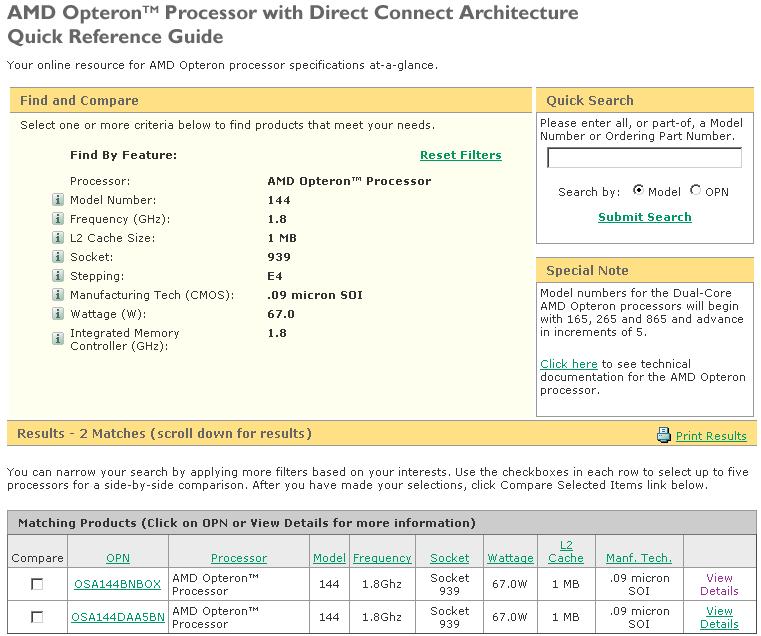Click the Print Results link
Image resolution: width=761 pixels, height=636 pixels.
(711, 436)
